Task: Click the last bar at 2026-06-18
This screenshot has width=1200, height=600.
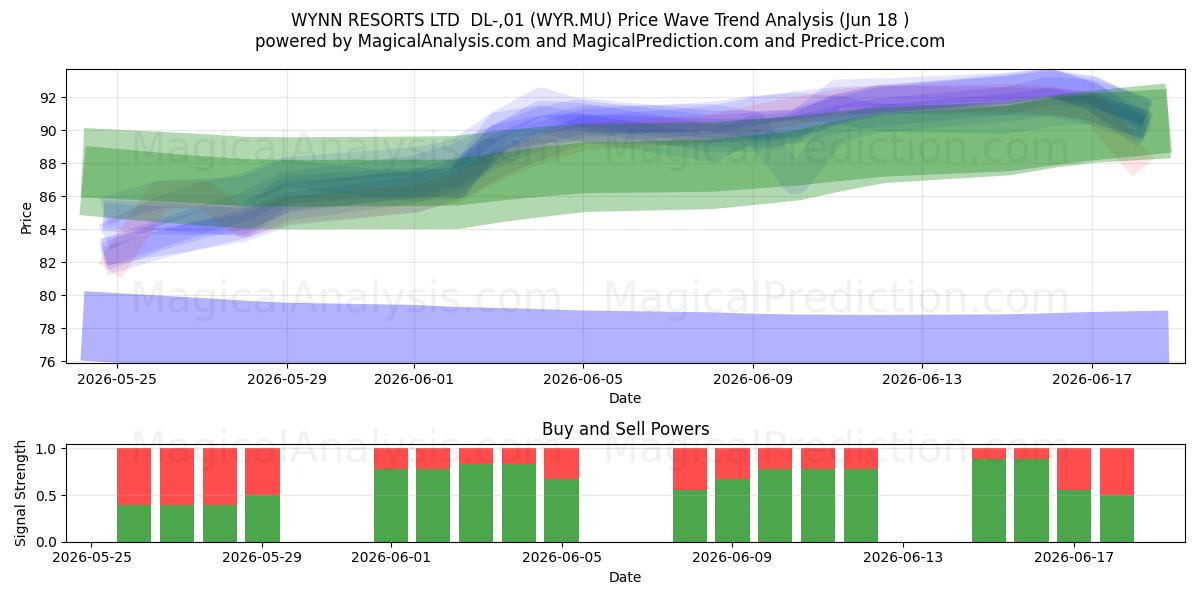Action: (x=1117, y=495)
